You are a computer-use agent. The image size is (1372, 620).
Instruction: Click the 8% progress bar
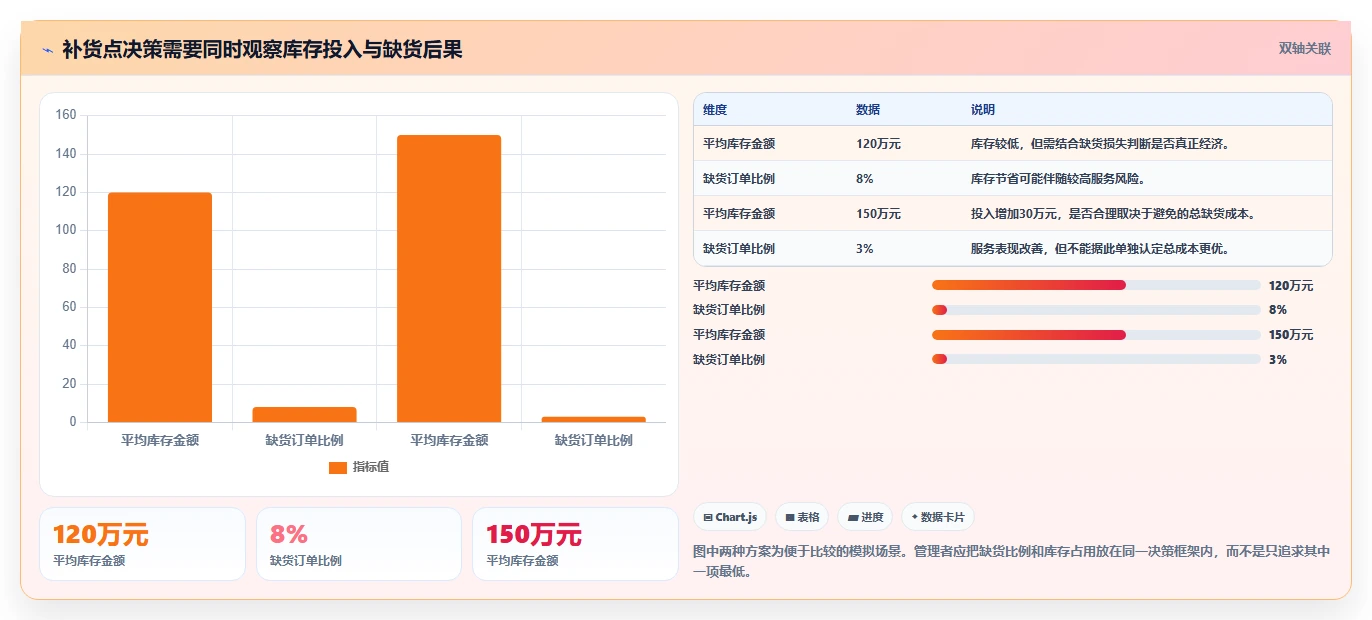point(1096,310)
